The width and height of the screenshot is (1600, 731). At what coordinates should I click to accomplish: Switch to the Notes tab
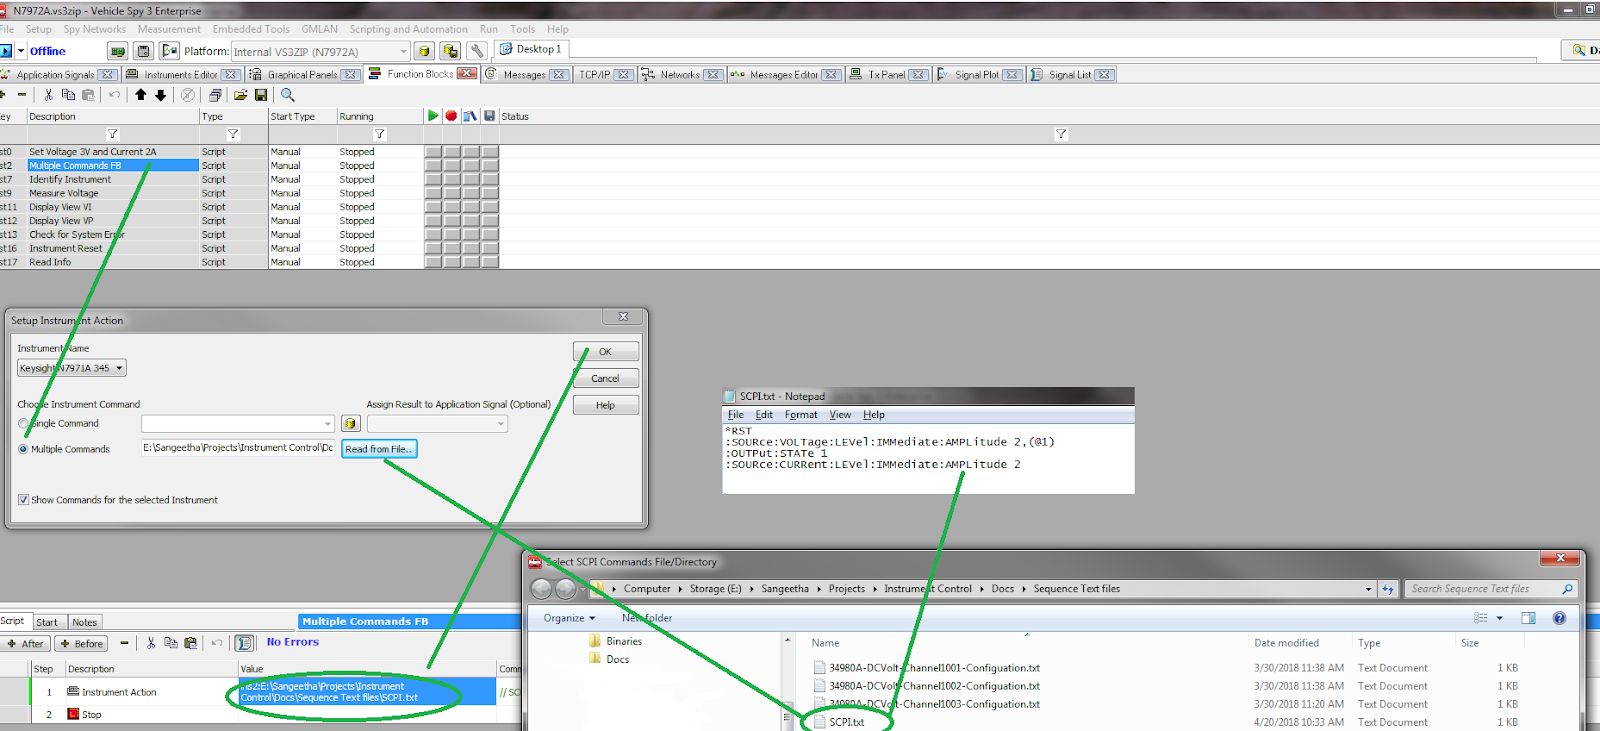(85, 622)
